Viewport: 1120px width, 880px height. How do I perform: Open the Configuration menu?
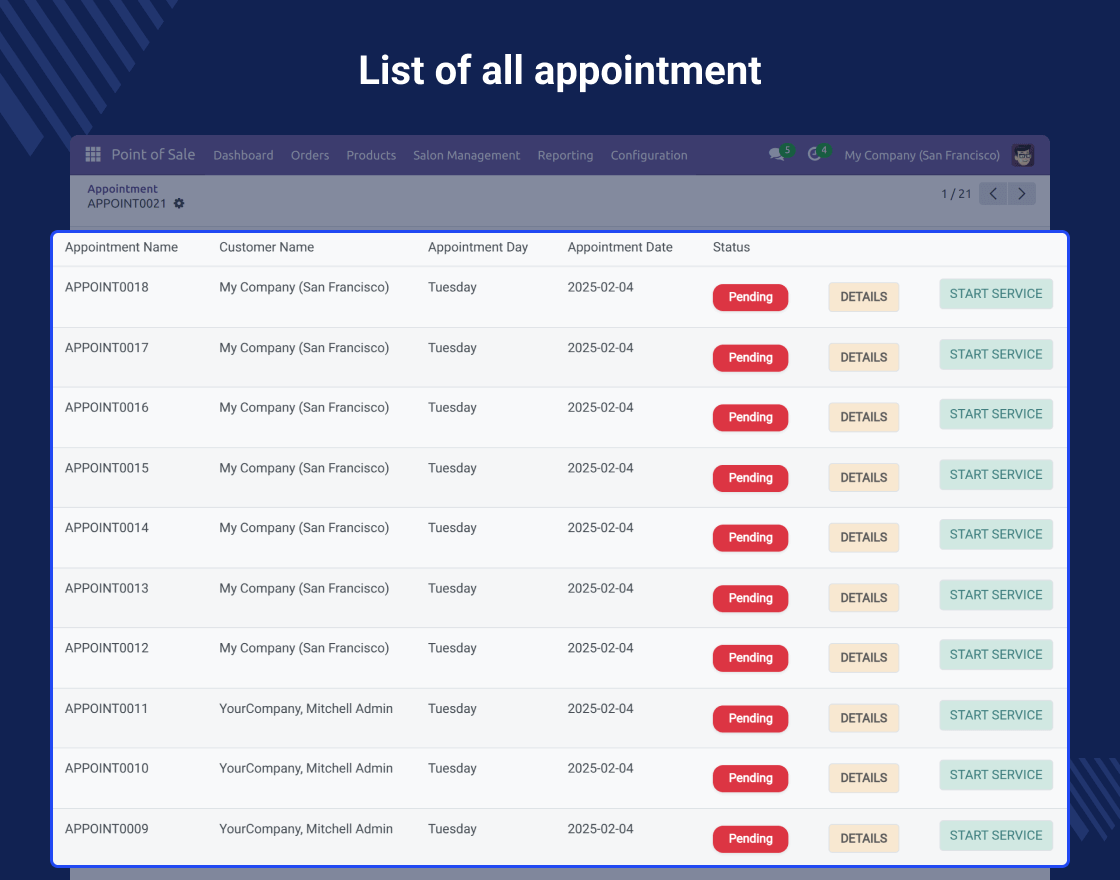[x=649, y=155]
